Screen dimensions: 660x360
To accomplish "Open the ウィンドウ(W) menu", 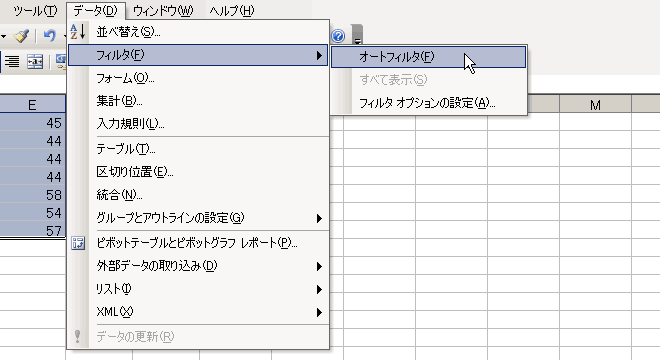I will point(163,11).
